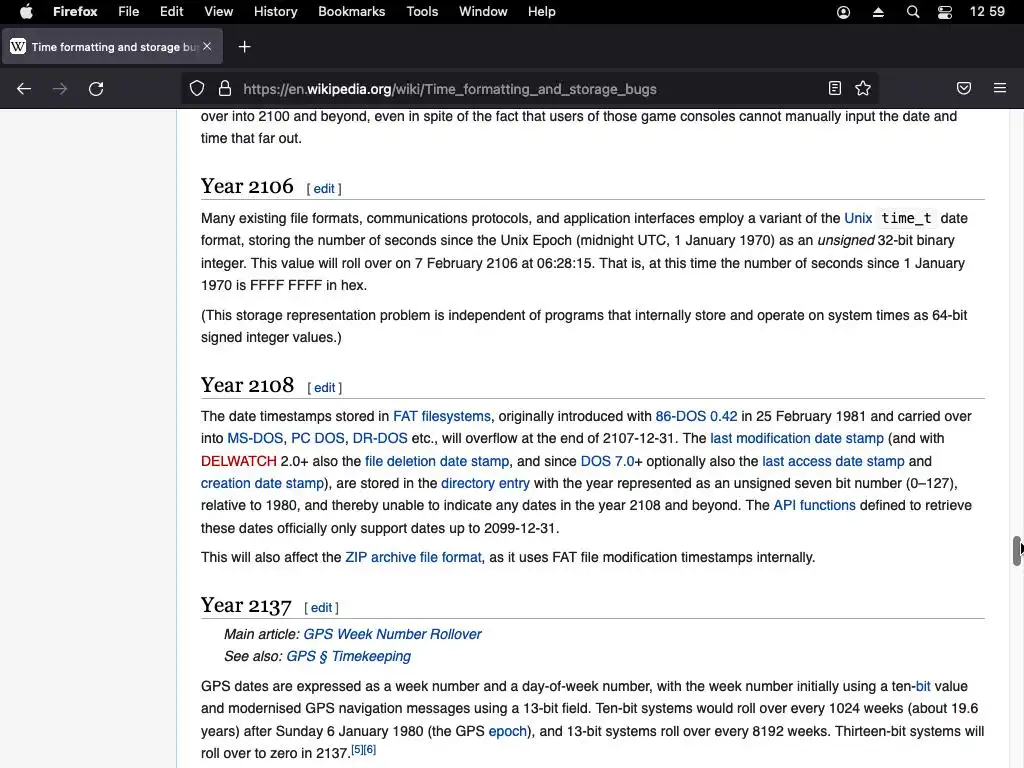Open GPS § Timekeeping see-also link

coord(349,657)
